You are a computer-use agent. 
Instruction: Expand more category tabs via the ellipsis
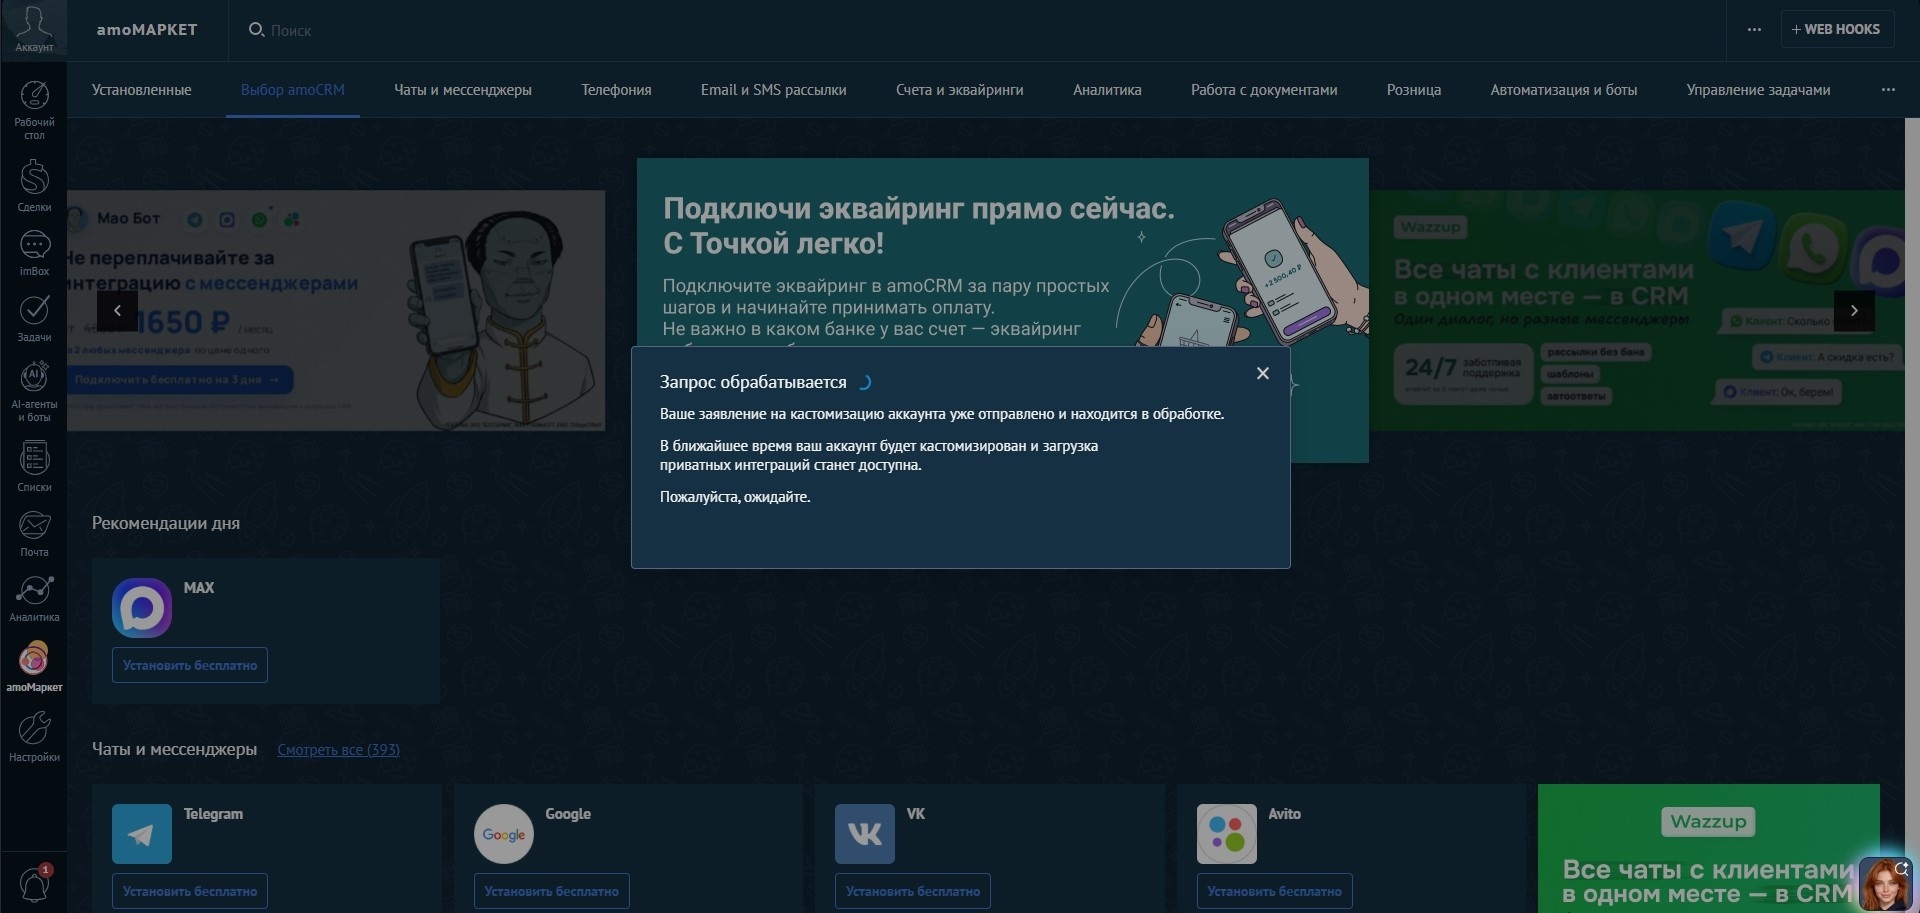tap(1888, 90)
